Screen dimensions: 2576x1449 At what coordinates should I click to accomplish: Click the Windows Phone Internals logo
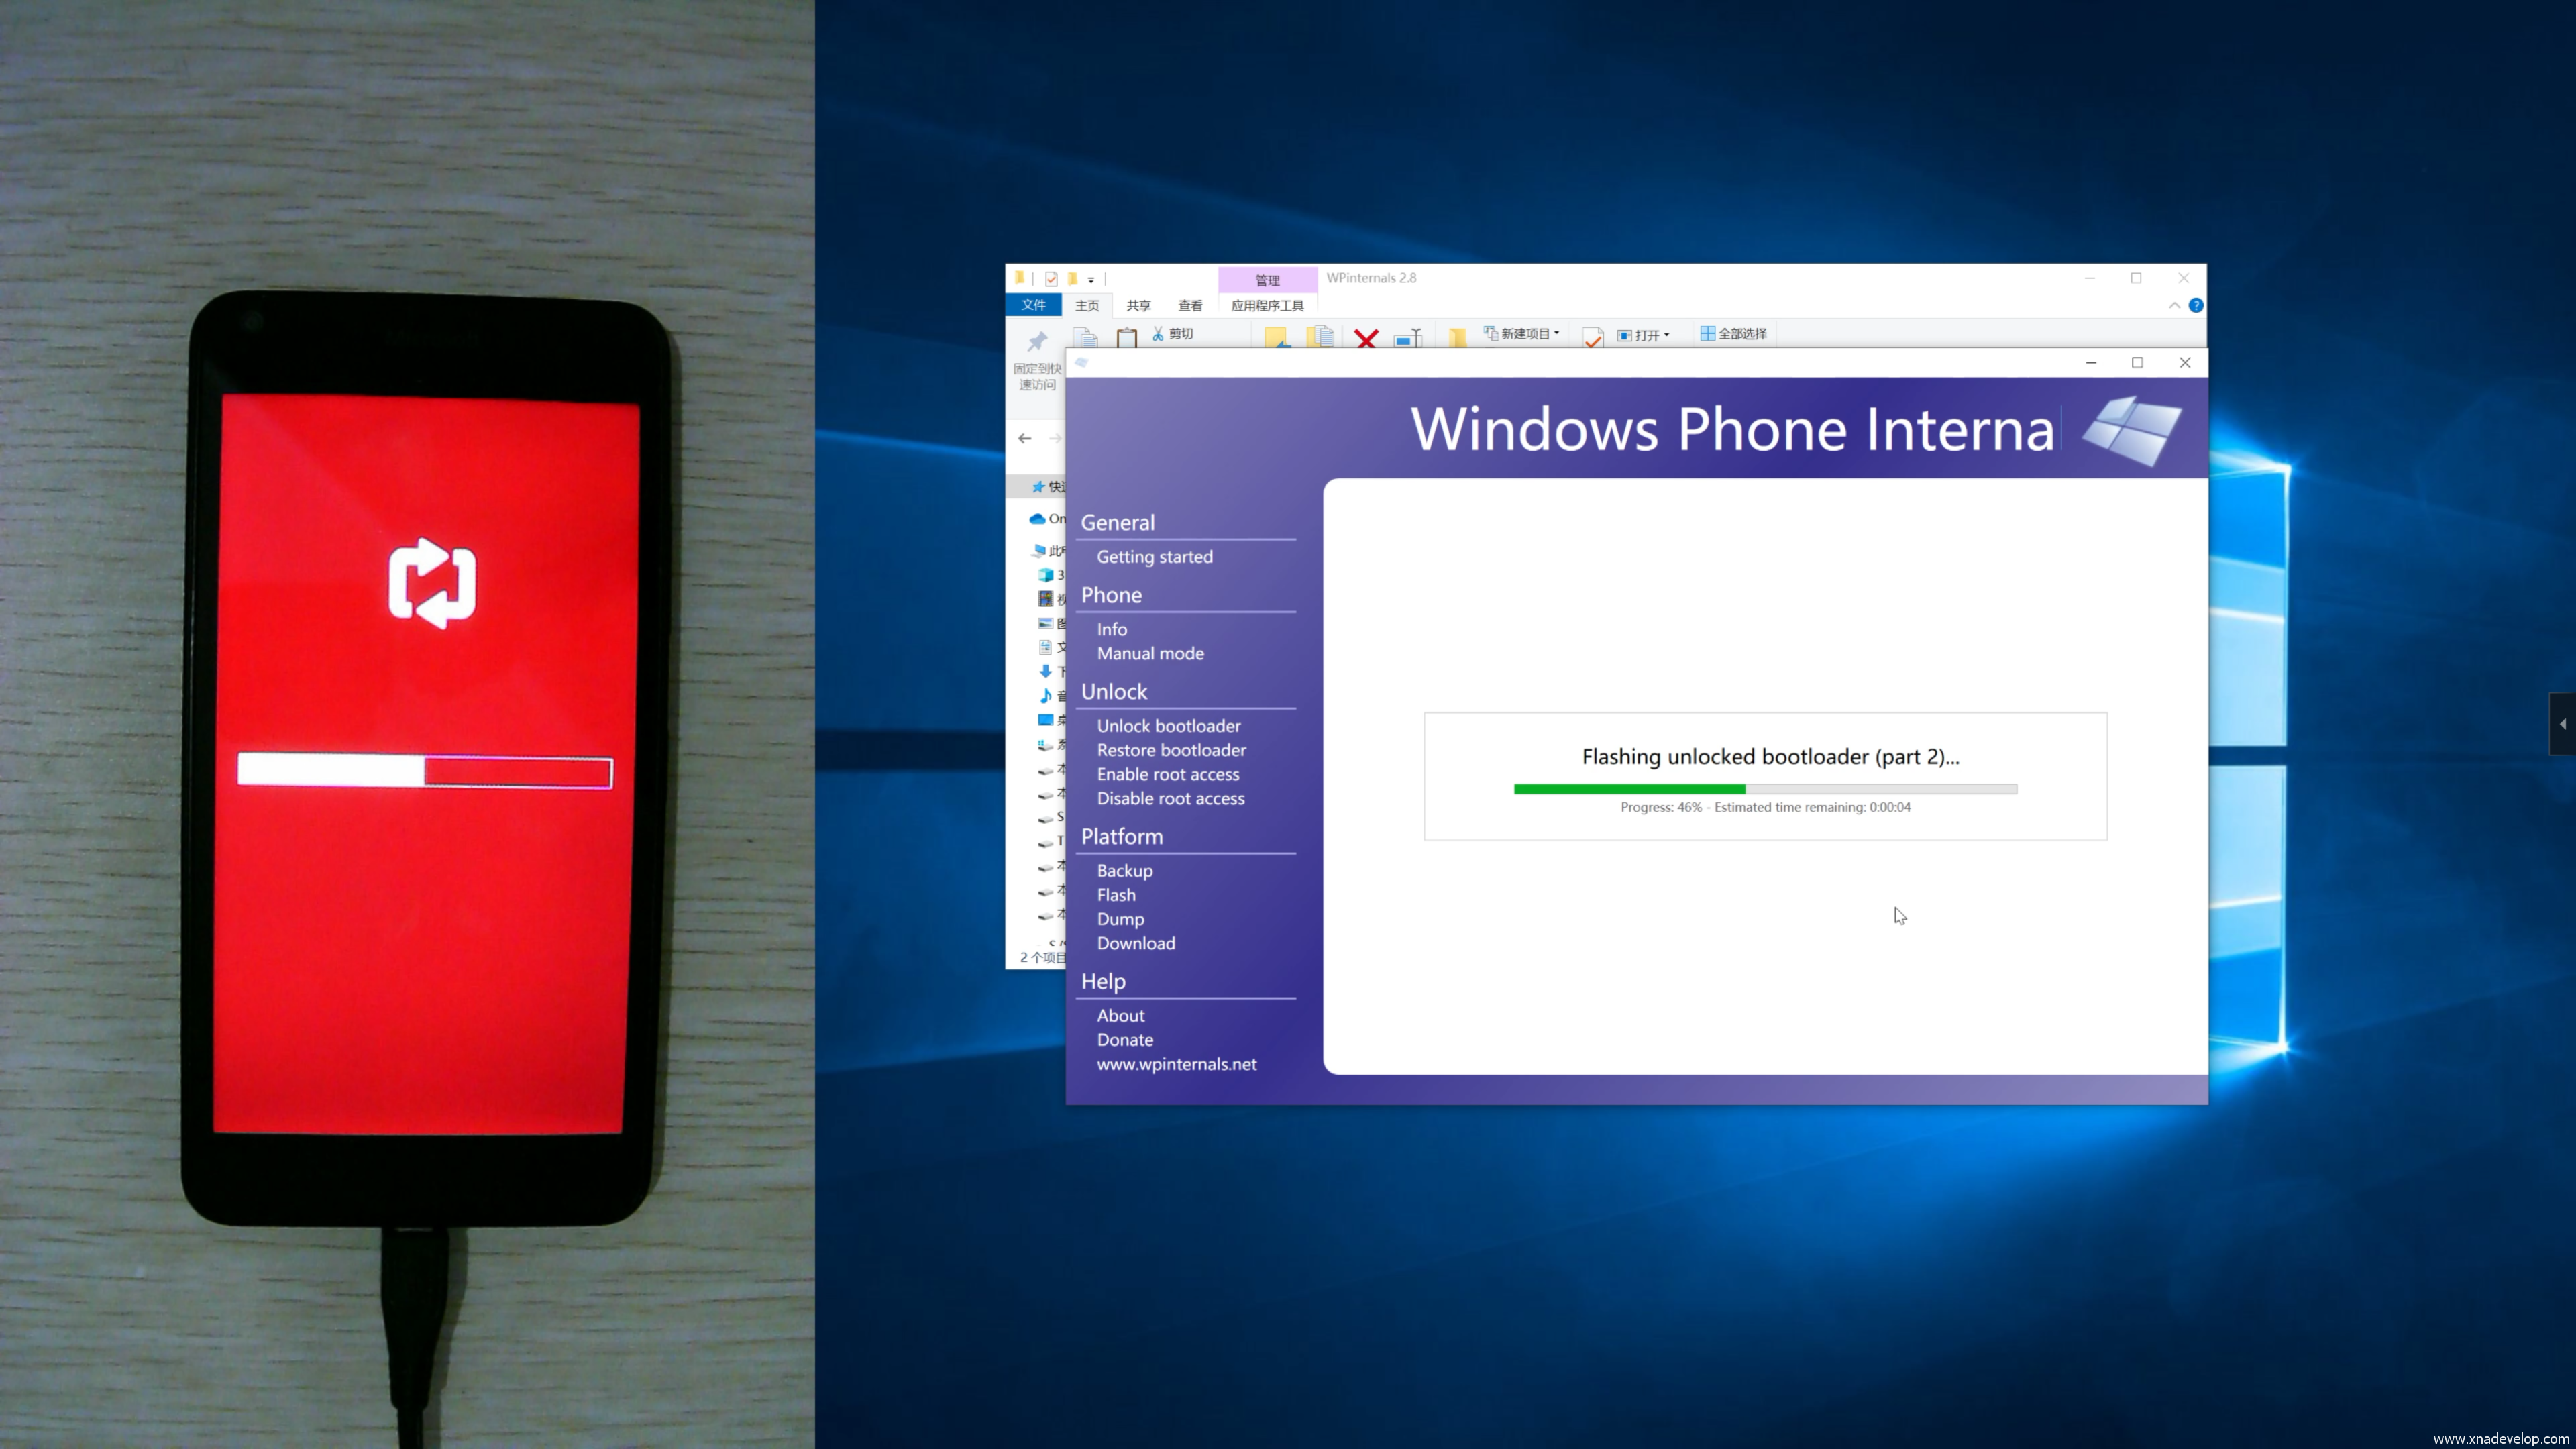[2131, 430]
